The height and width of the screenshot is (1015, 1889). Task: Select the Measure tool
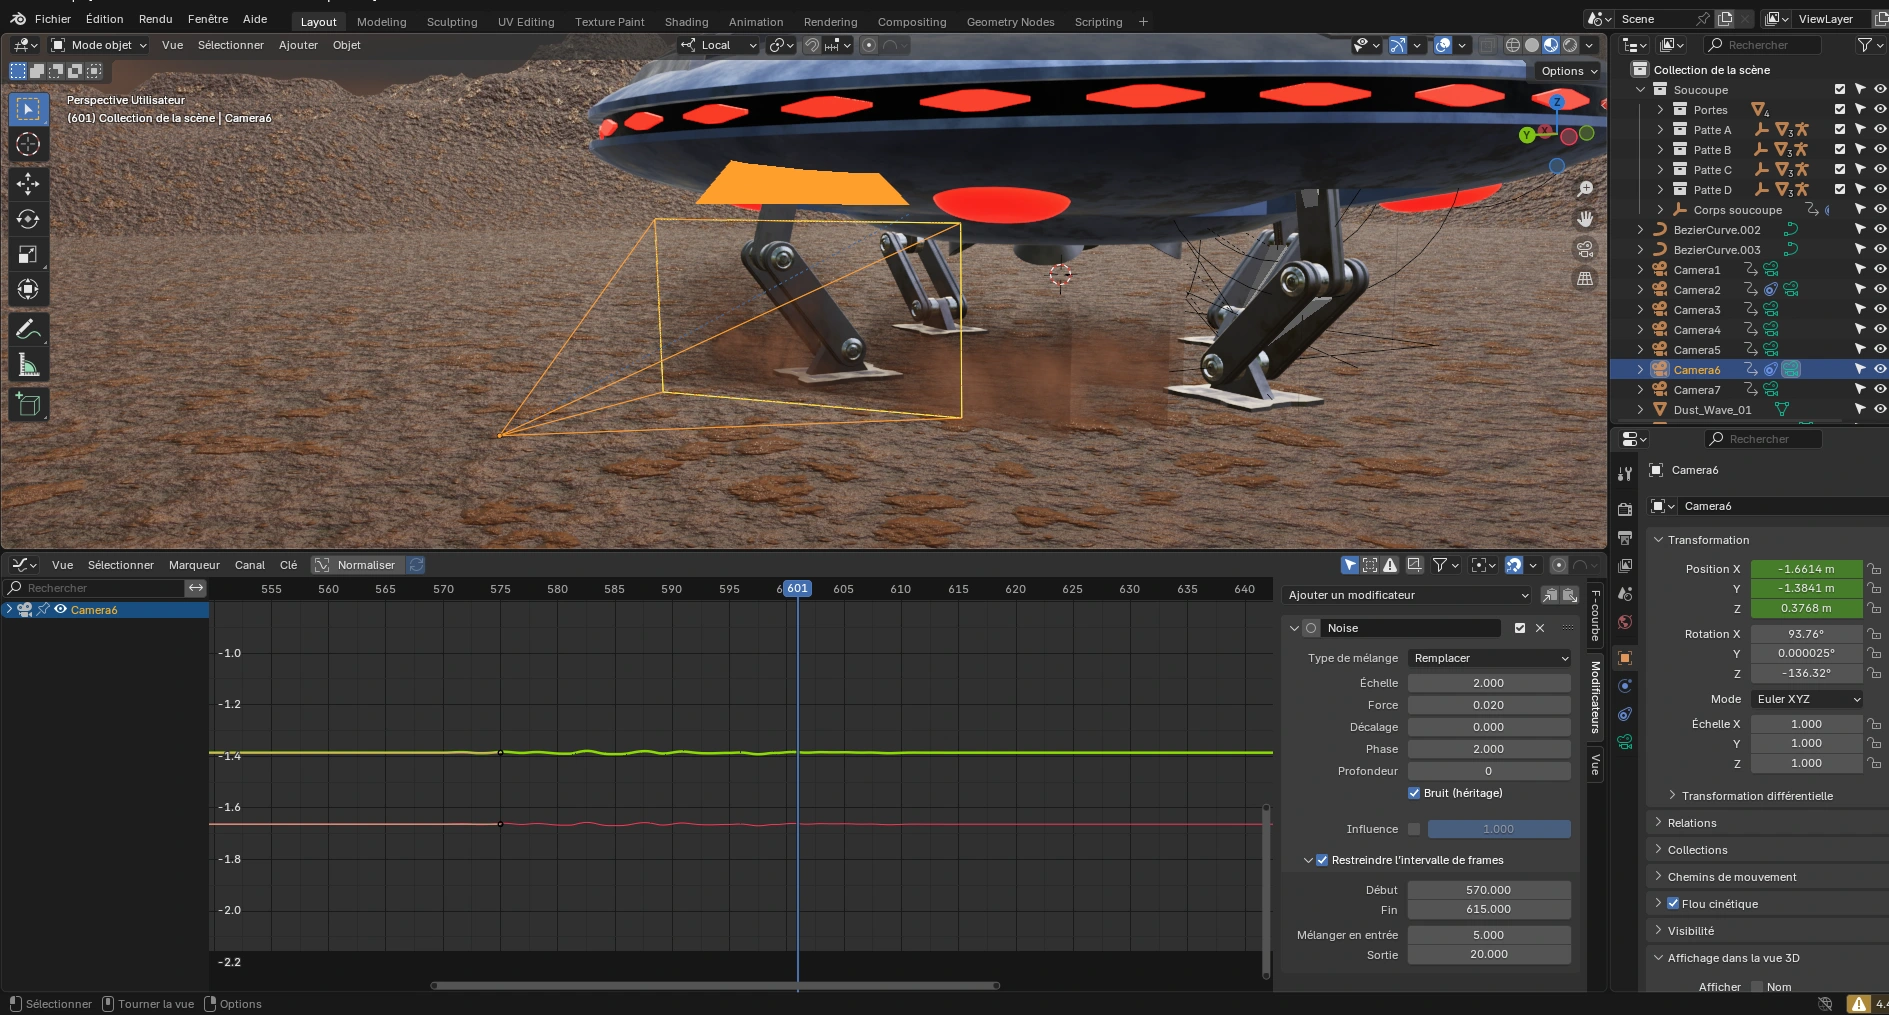click(x=28, y=366)
